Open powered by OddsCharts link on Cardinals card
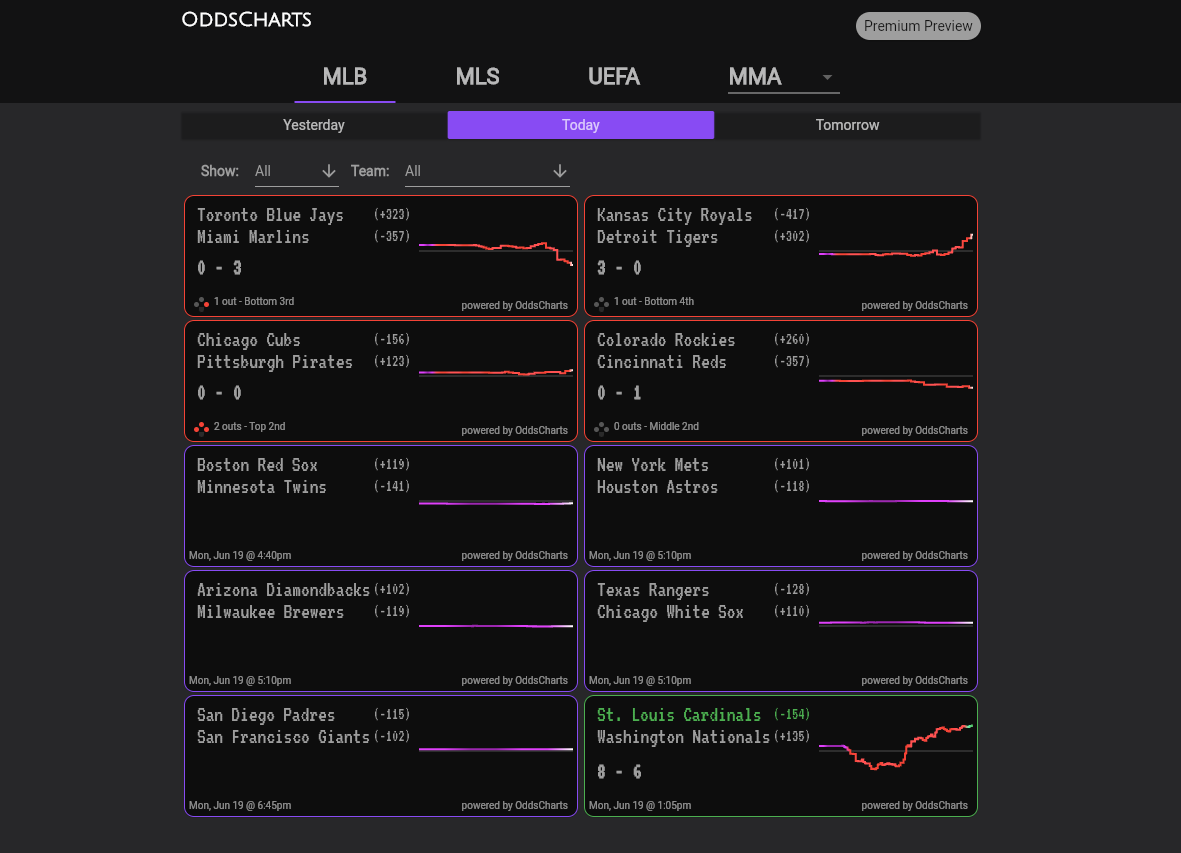 point(914,805)
